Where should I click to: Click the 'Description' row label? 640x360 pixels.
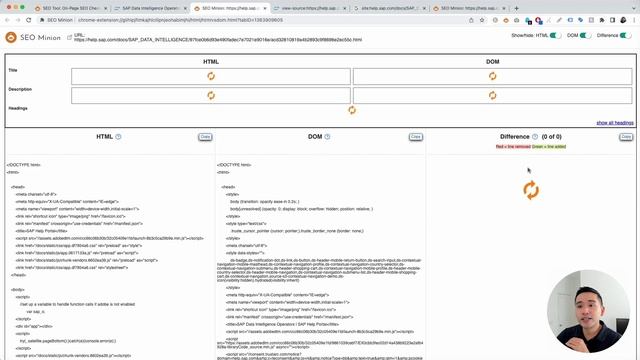(20, 89)
